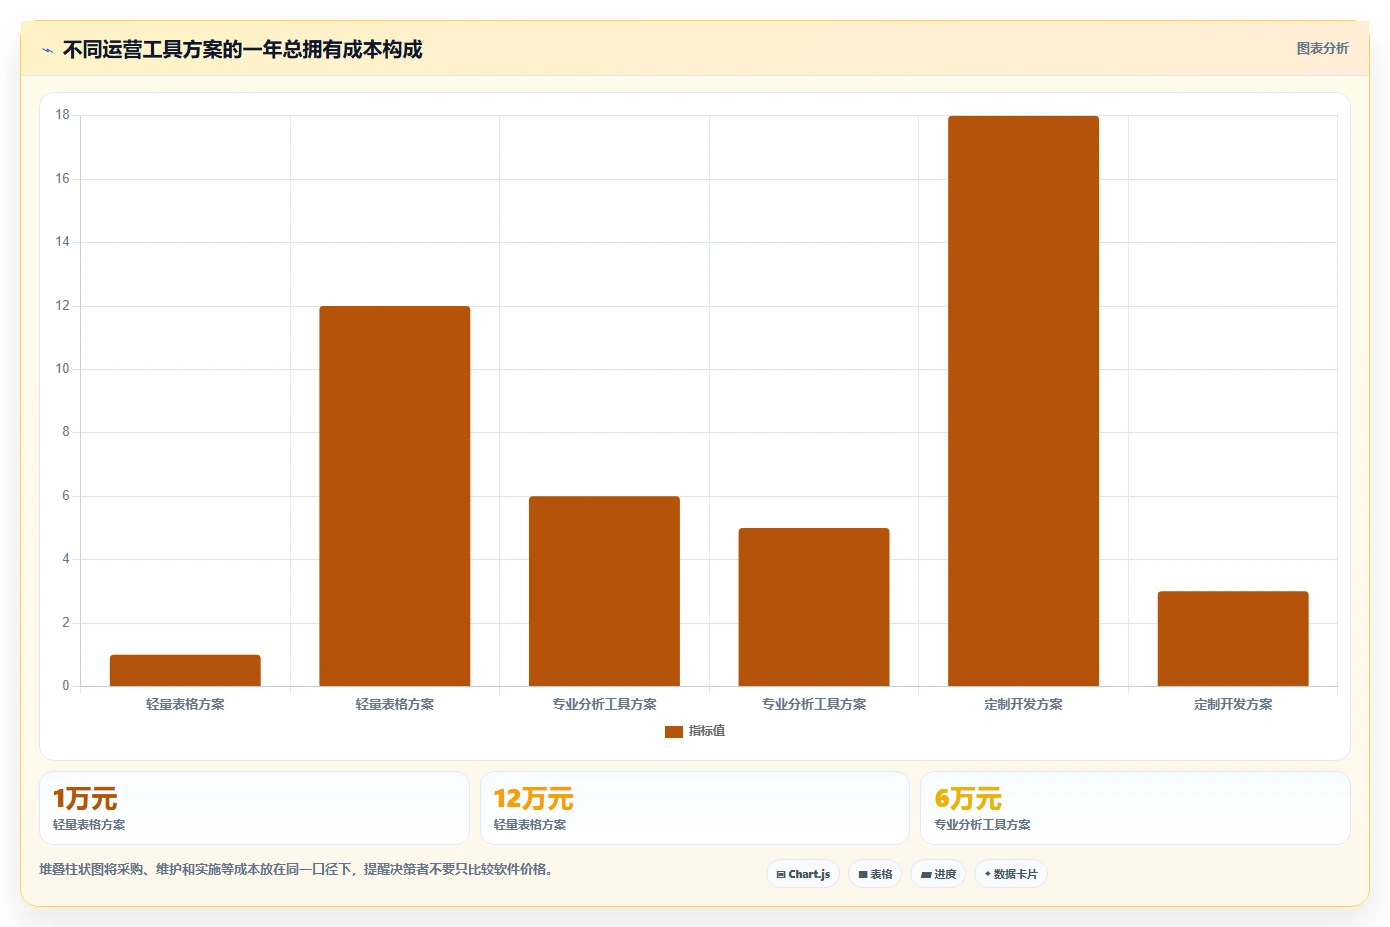Screen dimensions: 1390x927
Task: Click the bar reaching value 6
Action: [604, 591]
